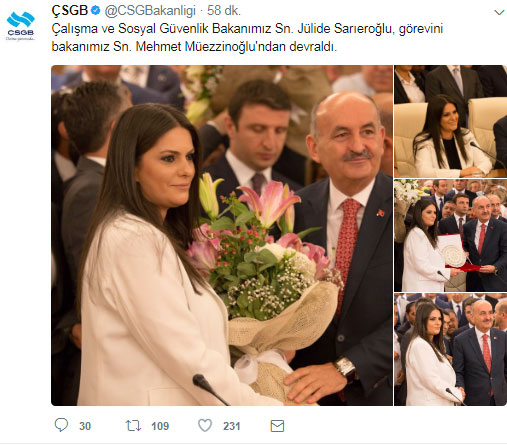The image size is (507, 446).
Task: Open middle-right photo with red plaque
Action: coord(450,235)
